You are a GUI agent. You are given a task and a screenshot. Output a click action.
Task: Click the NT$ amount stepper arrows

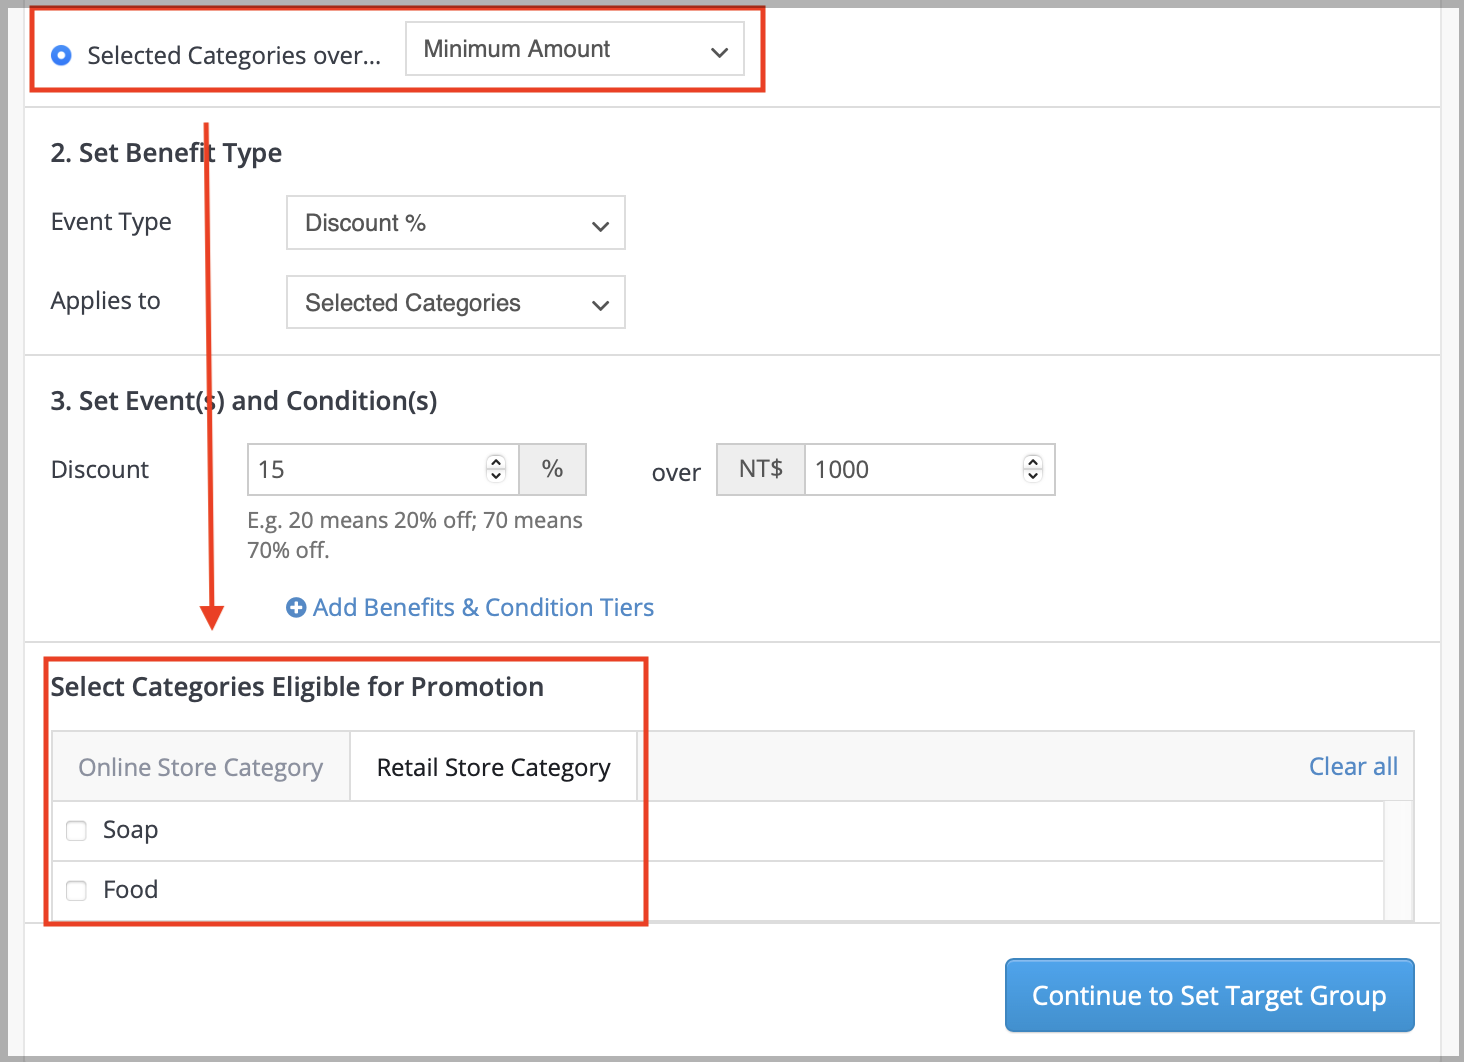(1033, 469)
